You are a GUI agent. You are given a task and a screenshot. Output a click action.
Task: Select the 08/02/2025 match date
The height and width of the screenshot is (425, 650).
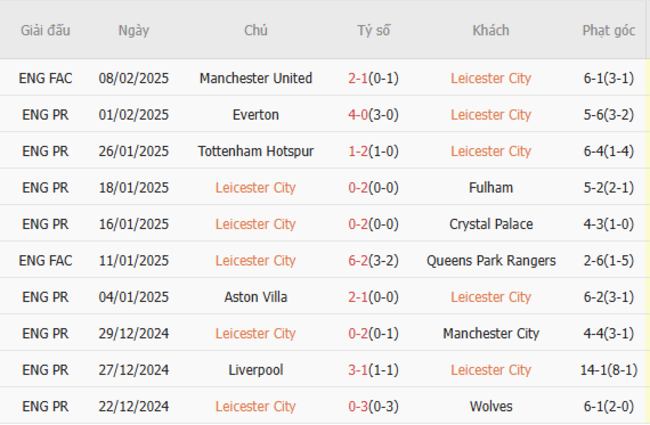point(133,78)
